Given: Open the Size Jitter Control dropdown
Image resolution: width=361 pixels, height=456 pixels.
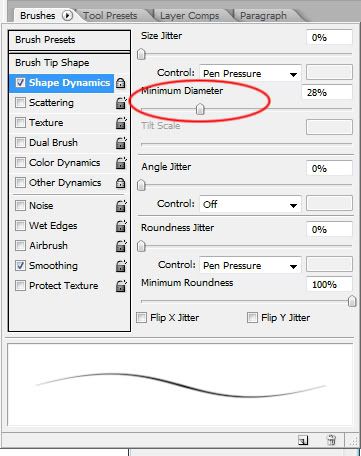Looking at the screenshot, I should [250, 74].
